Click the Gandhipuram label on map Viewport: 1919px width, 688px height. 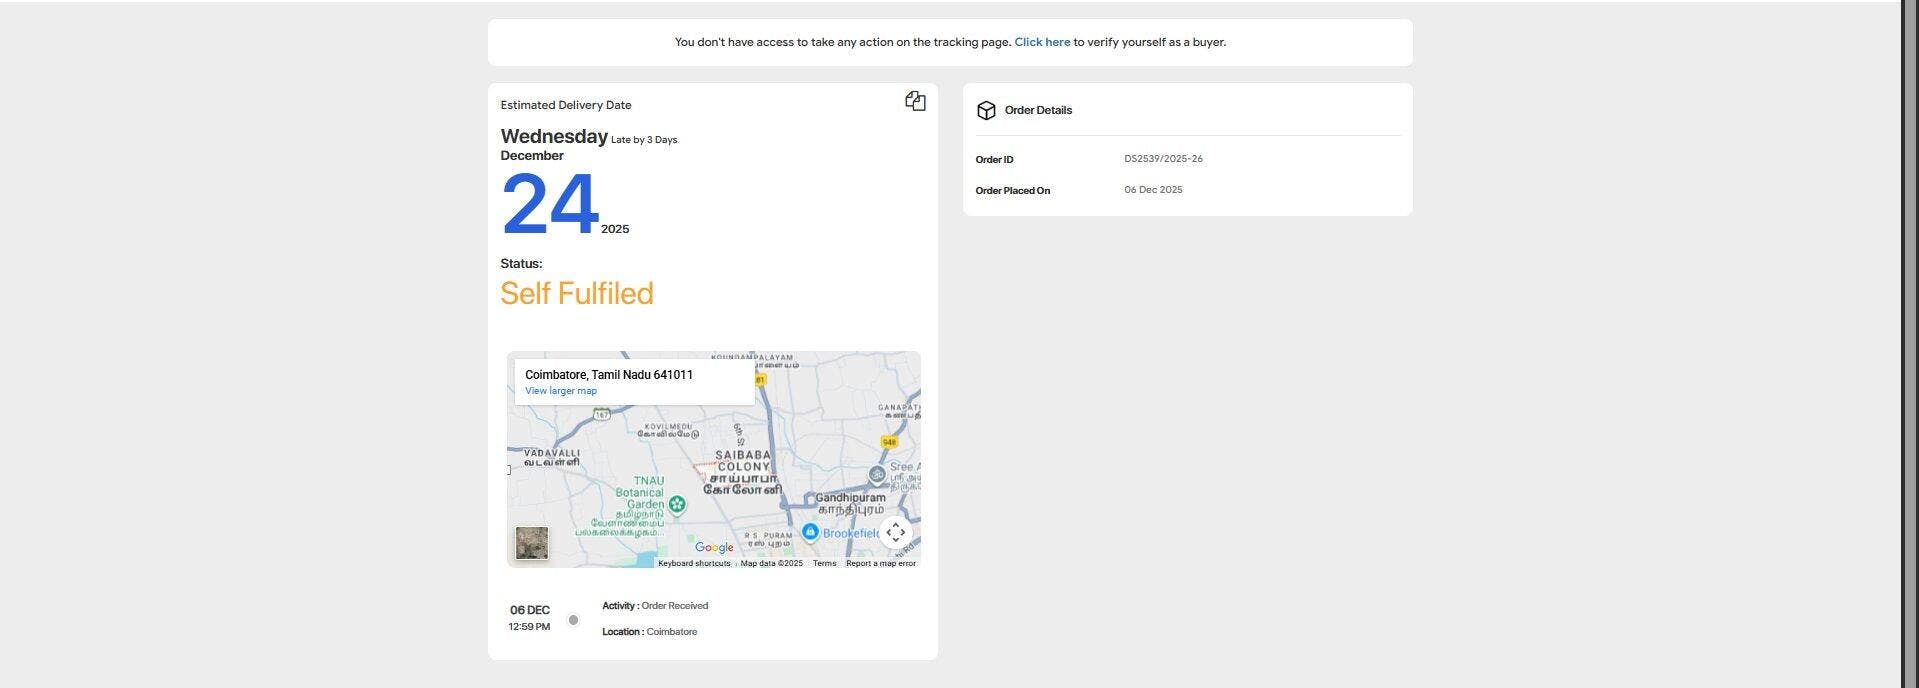tap(850, 498)
